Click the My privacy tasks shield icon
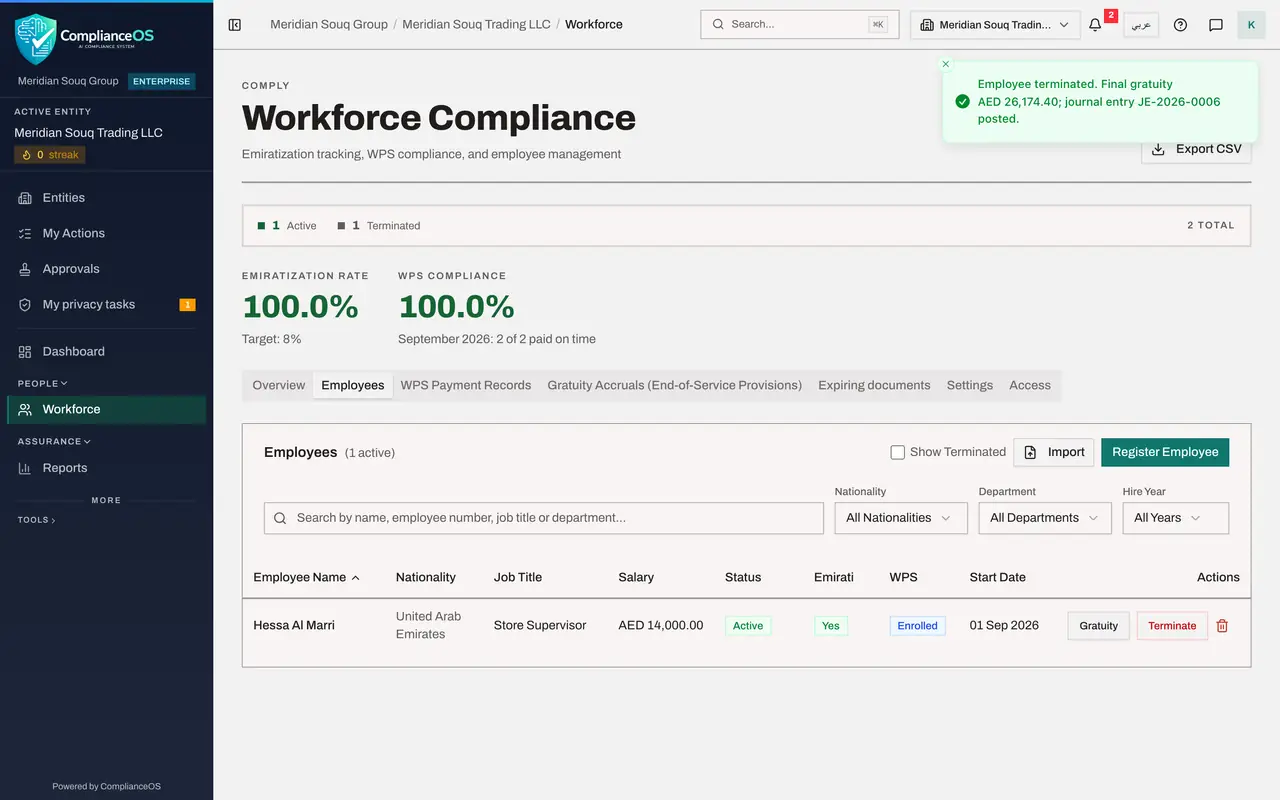 coord(25,305)
